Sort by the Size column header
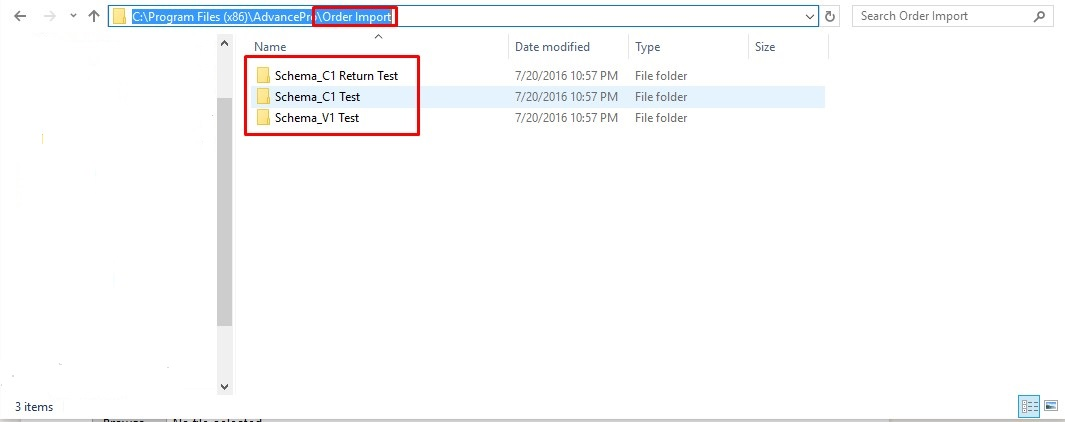The width and height of the screenshot is (1065, 422). (765, 47)
